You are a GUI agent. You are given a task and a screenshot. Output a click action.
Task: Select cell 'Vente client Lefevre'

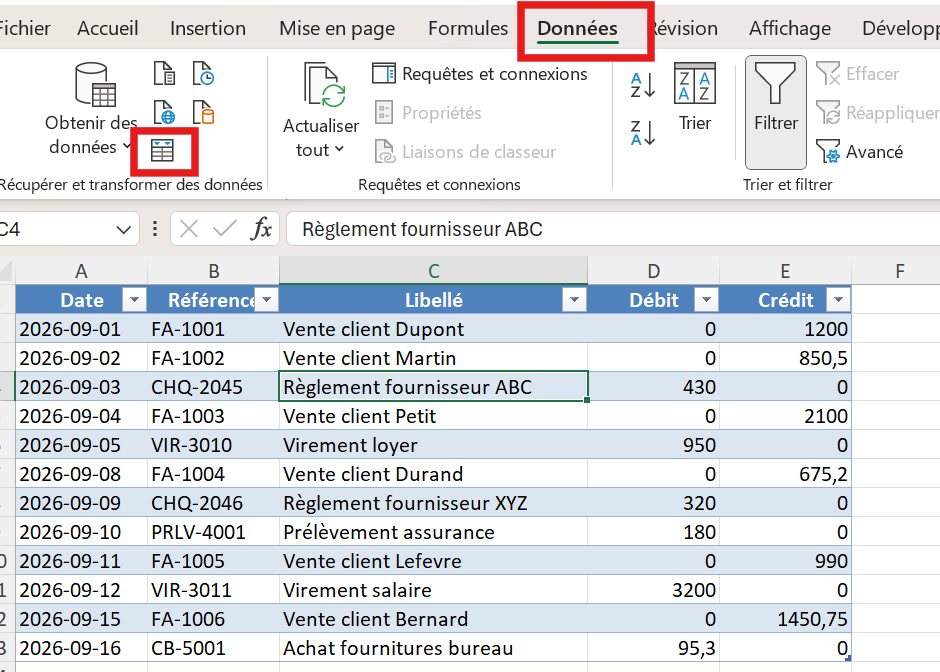coord(433,561)
